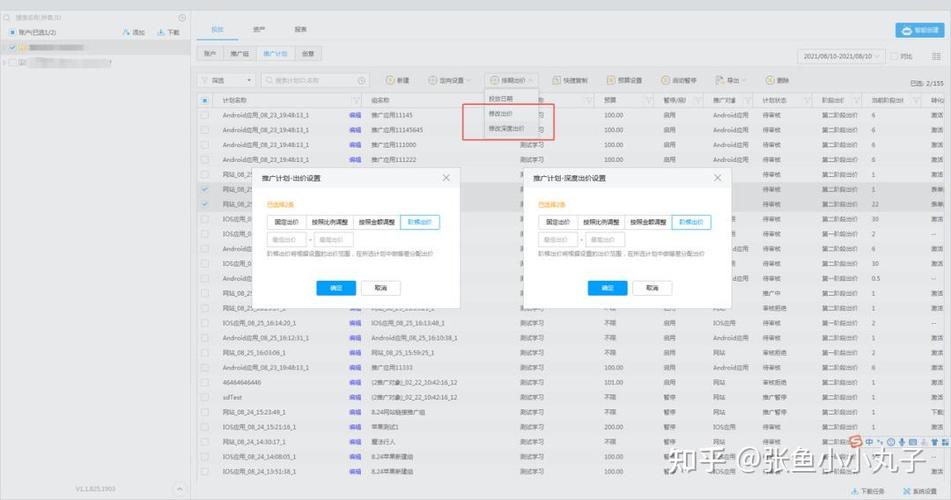Choose 修改深度出价 from the dropdown menu
This screenshot has width=951, height=500.
click(x=506, y=129)
